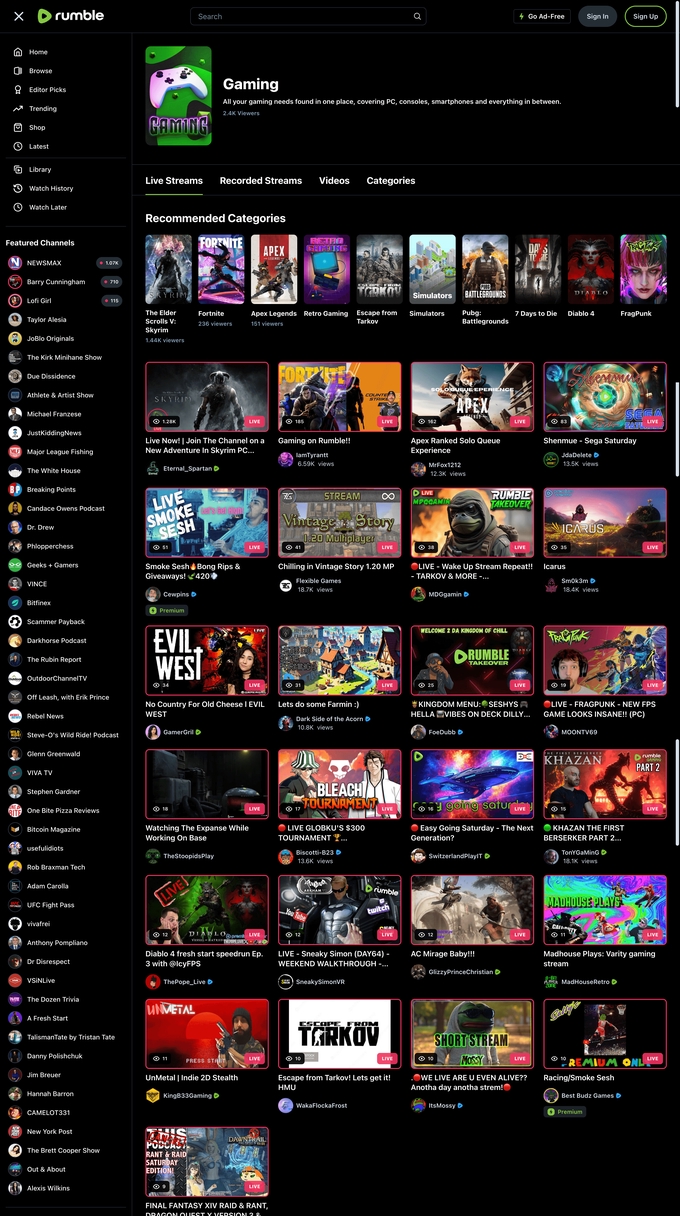
Task: Open Dr Disrespect channel avatar
Action: tap(15, 962)
